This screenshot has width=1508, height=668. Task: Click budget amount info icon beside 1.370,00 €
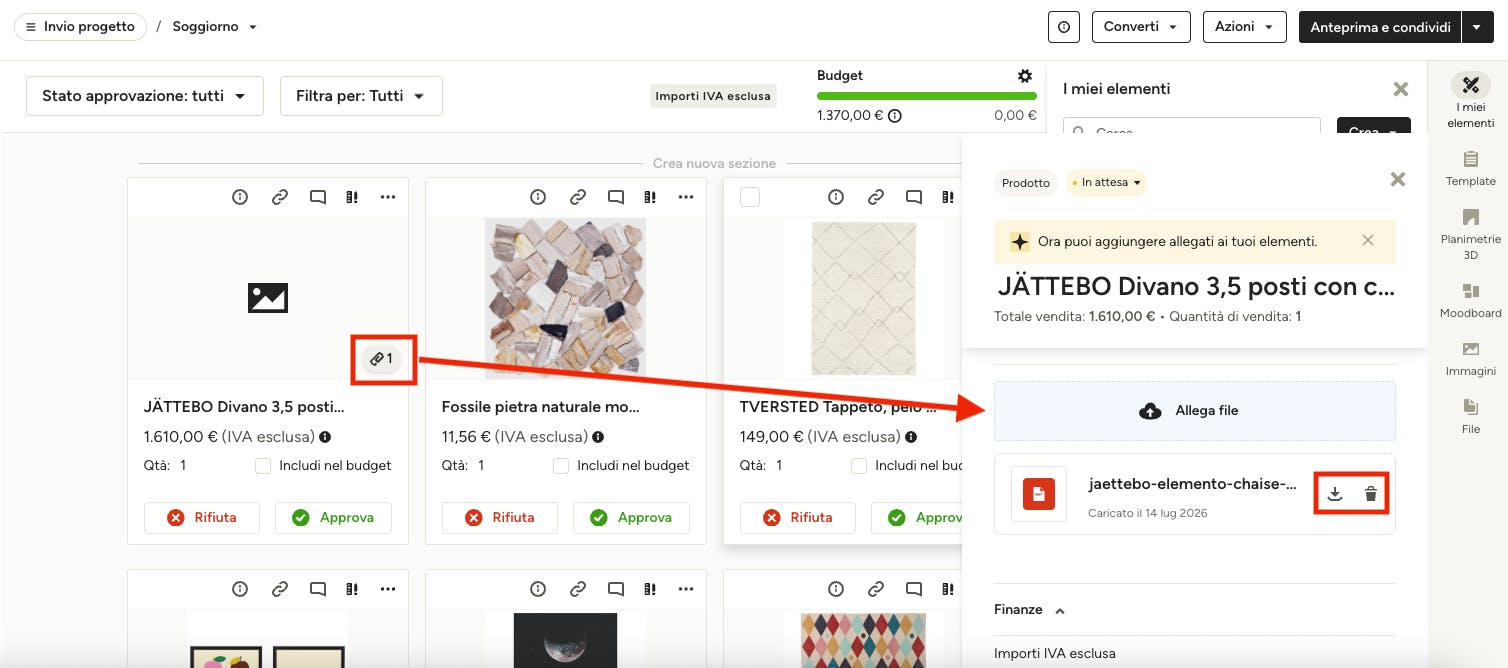point(895,116)
